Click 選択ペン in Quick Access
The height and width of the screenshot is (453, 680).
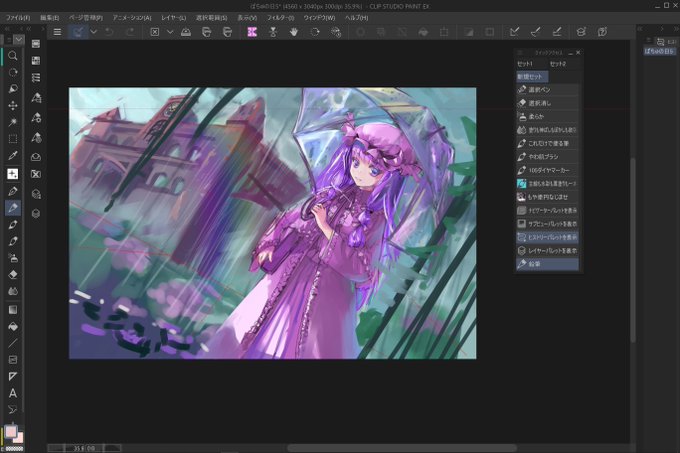[x=547, y=90]
